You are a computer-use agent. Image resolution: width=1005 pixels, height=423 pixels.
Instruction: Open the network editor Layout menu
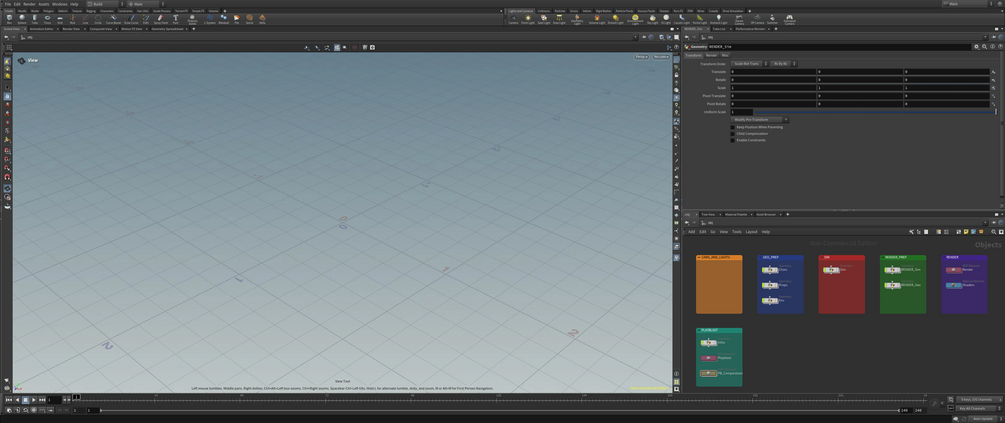point(752,231)
